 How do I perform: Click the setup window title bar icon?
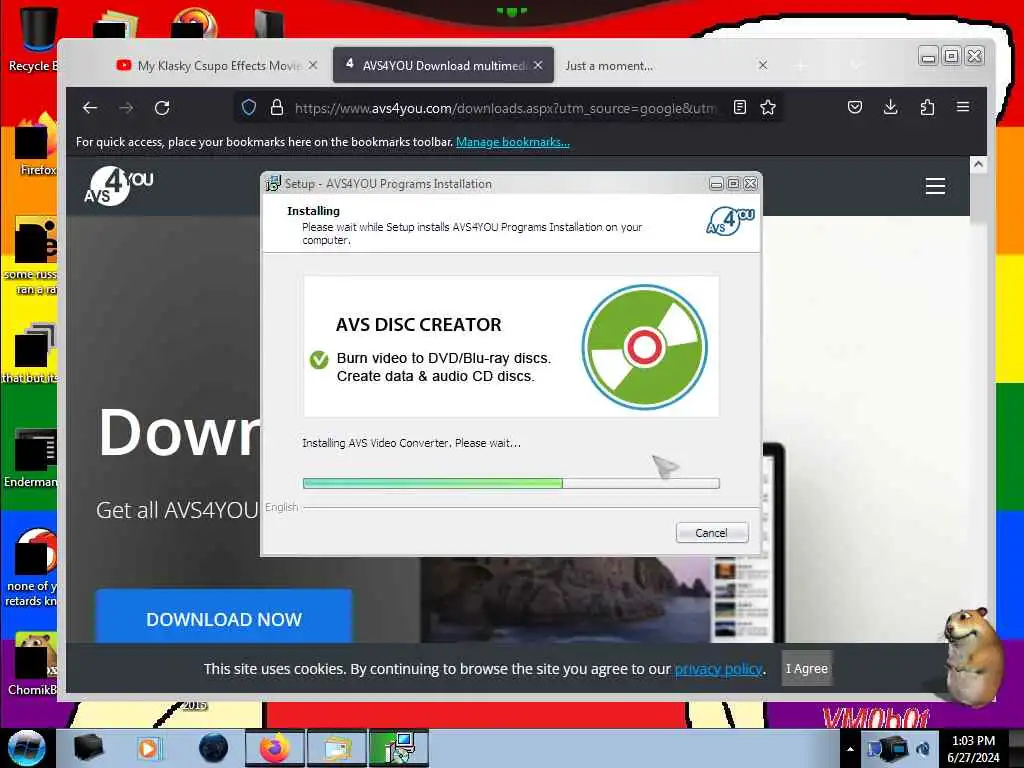tap(273, 184)
